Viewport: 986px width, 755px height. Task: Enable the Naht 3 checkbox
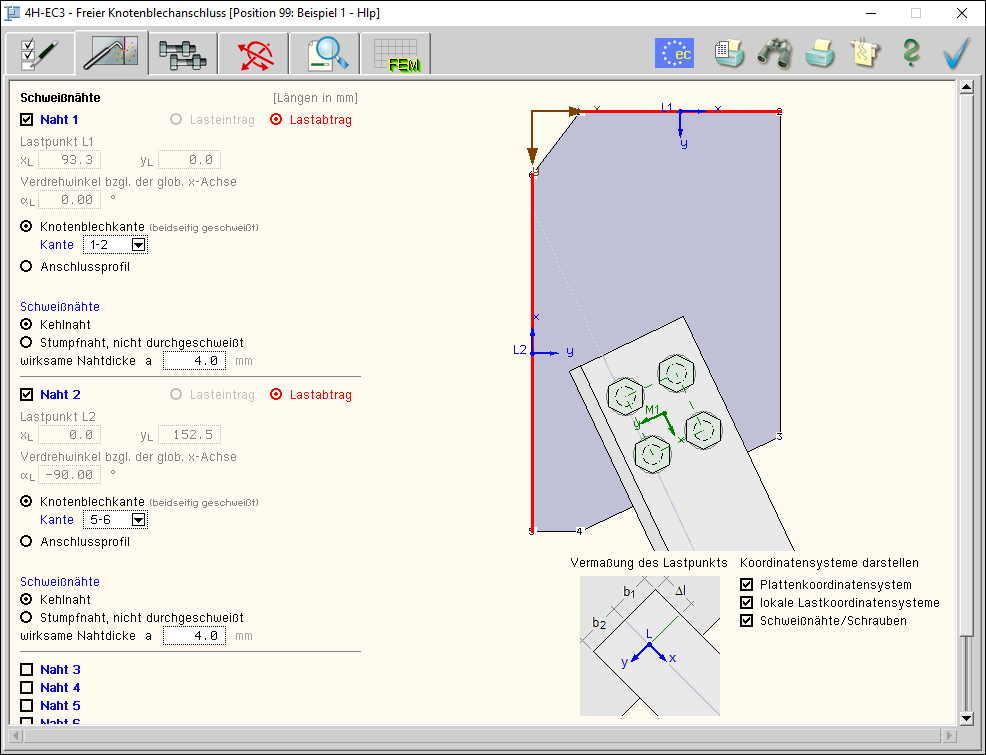[27, 670]
